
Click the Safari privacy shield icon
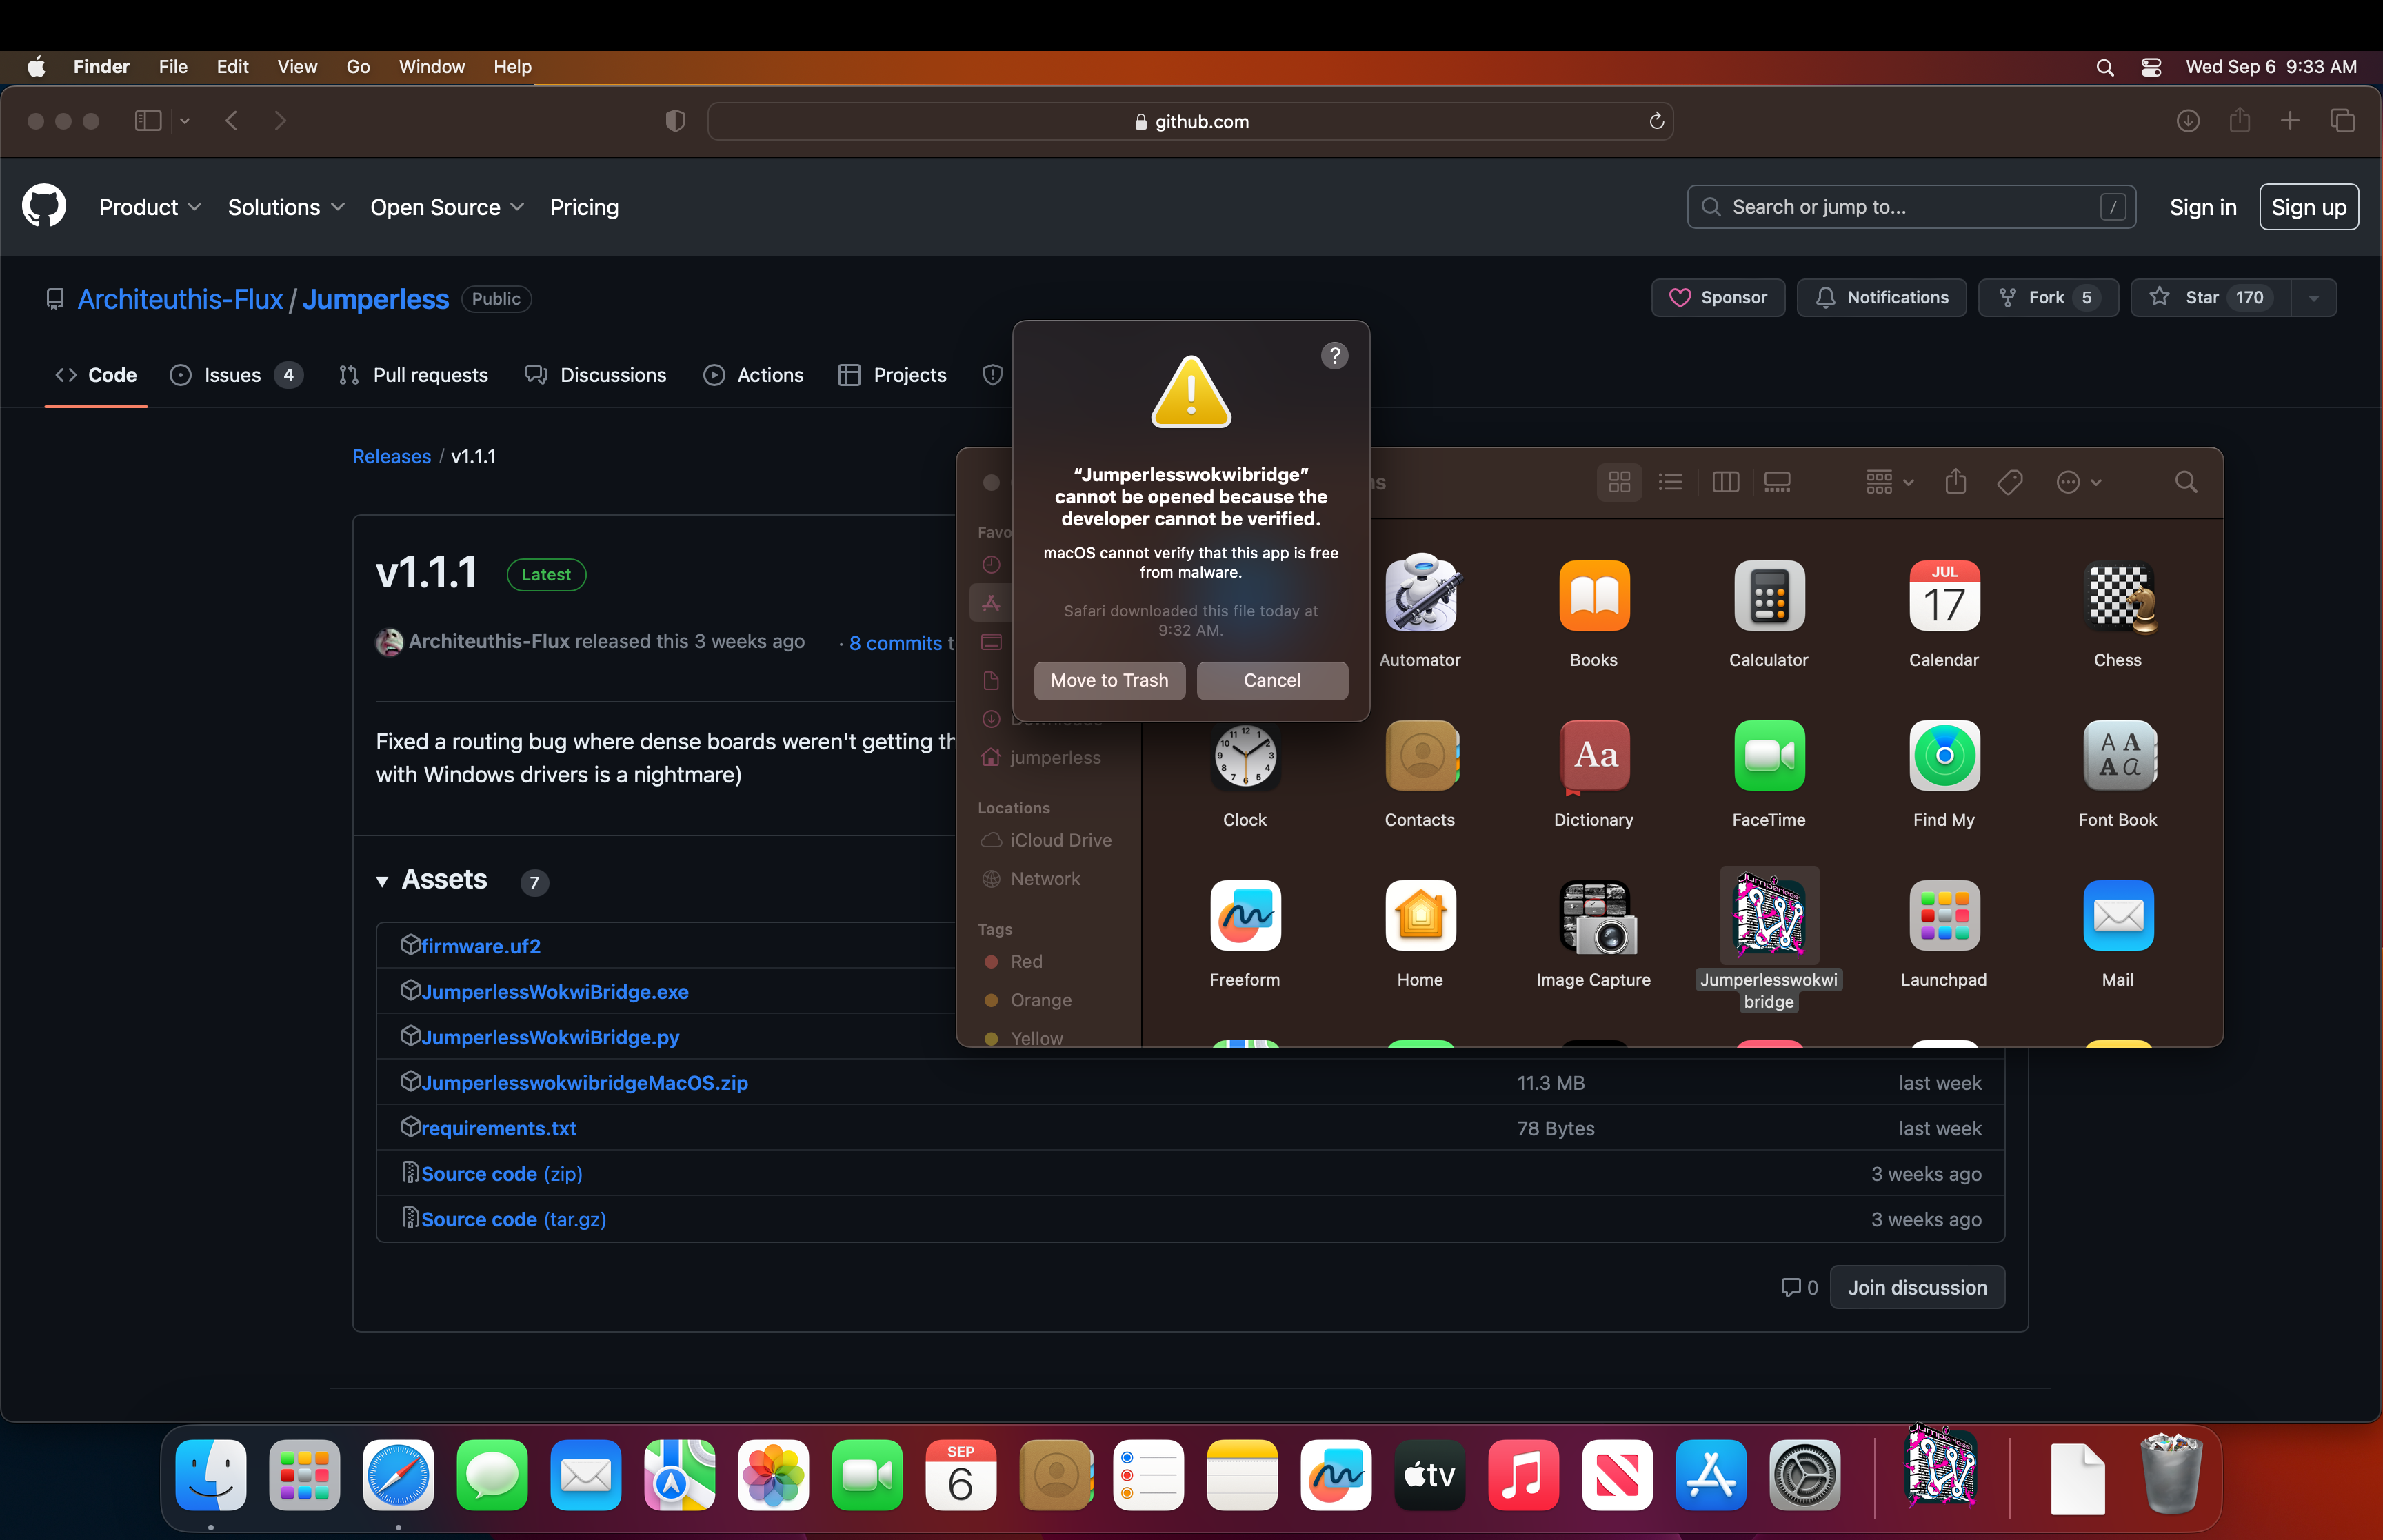pyautogui.click(x=675, y=121)
